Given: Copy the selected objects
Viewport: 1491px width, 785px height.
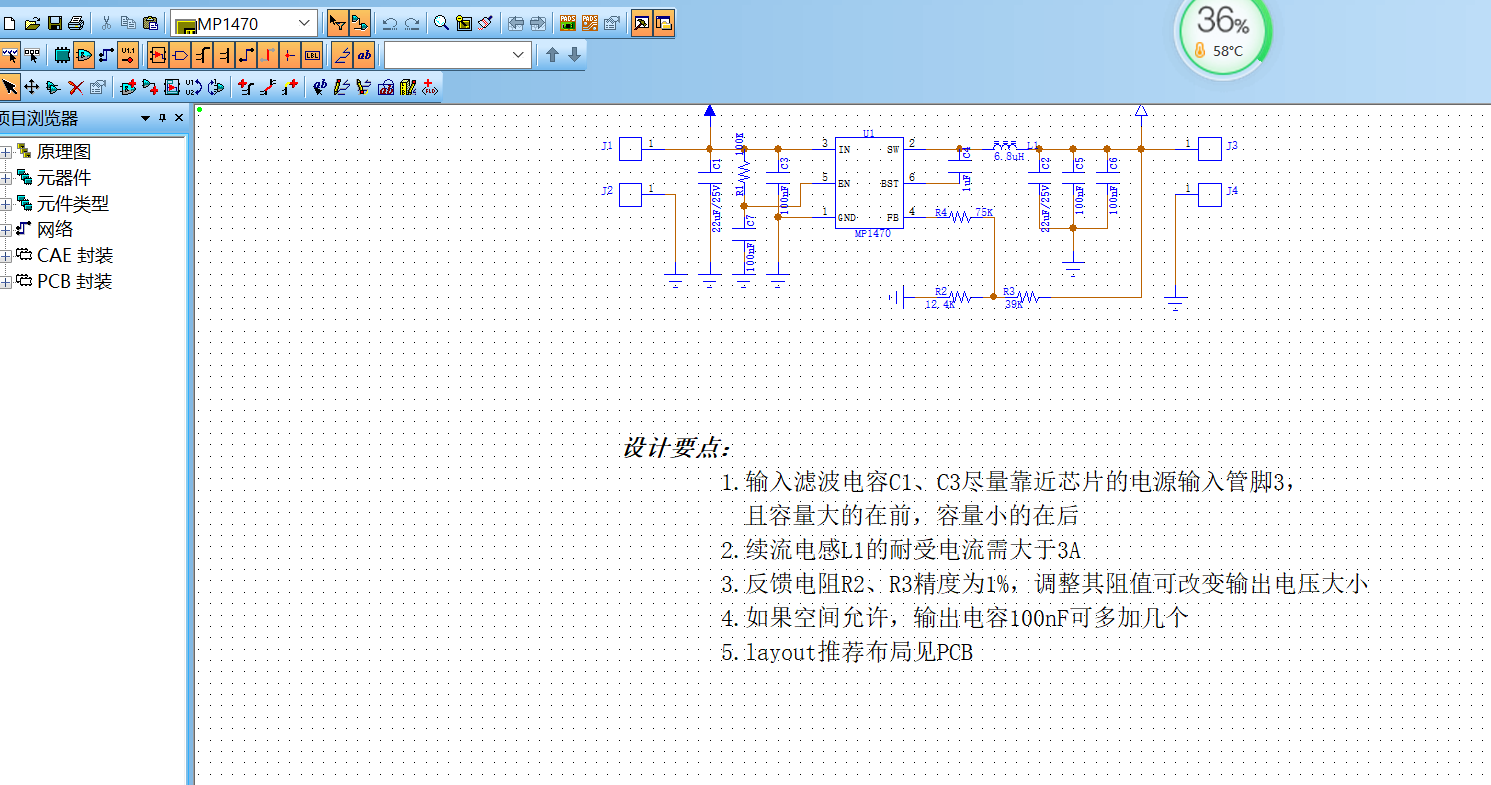Looking at the screenshot, I should coord(128,22).
